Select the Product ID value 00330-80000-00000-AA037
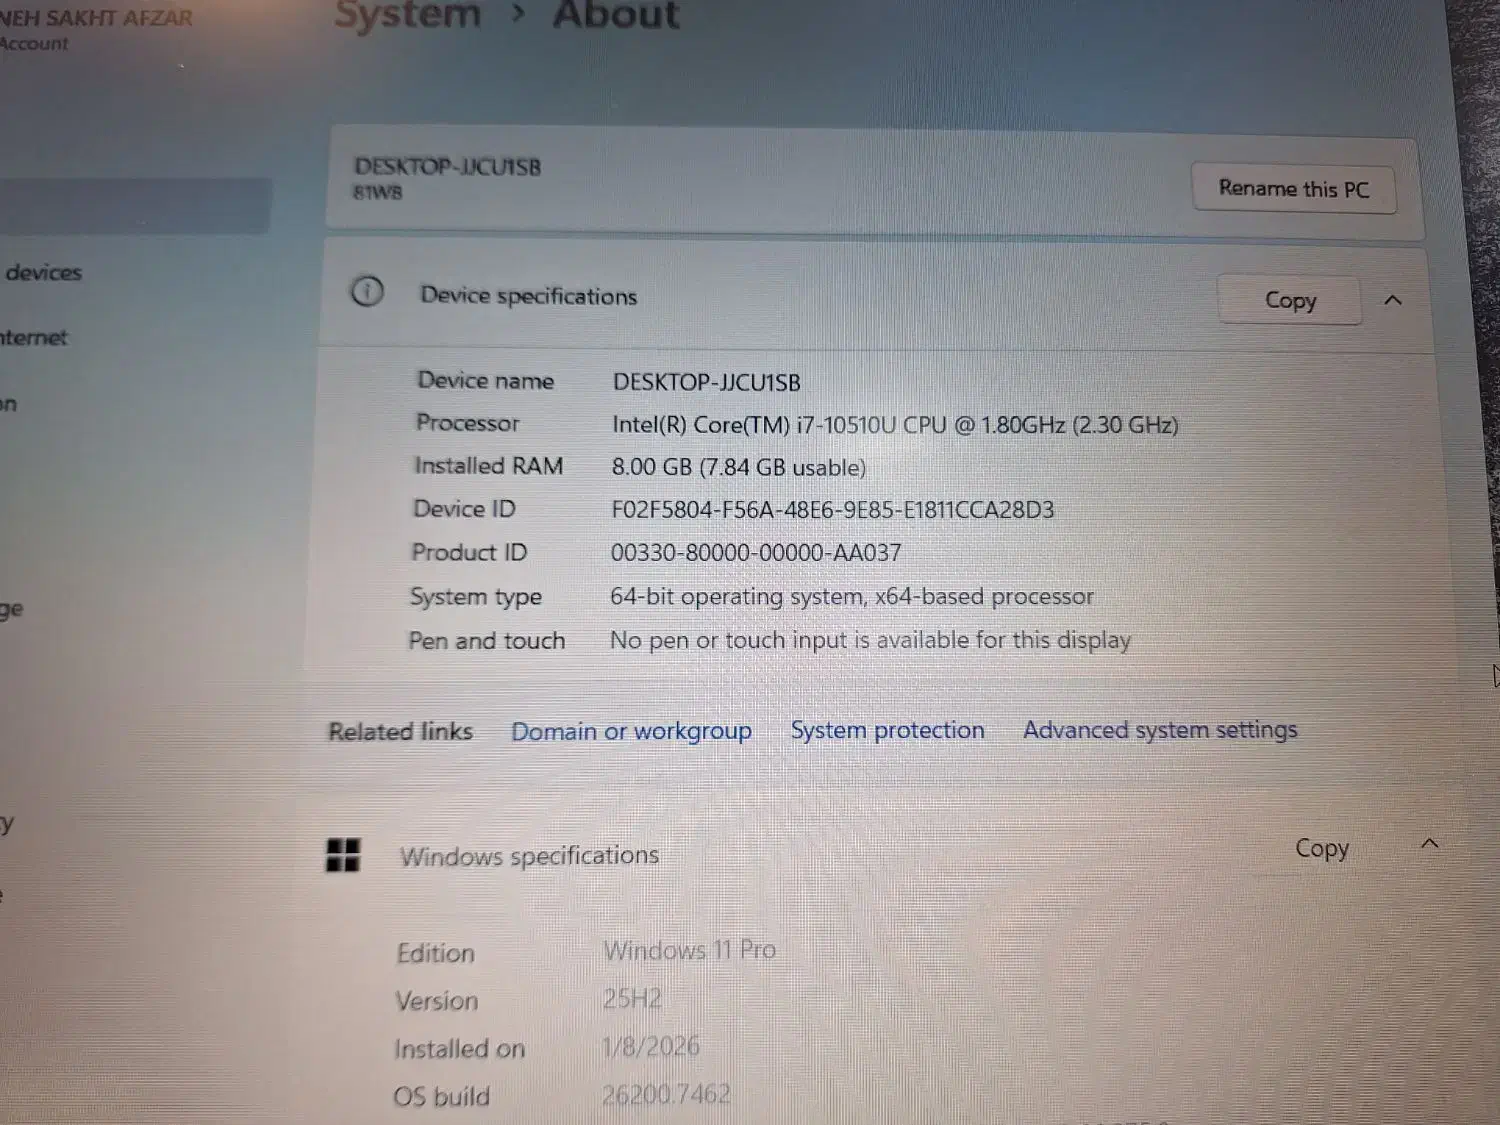Viewport: 1500px width, 1125px height. tap(756, 553)
